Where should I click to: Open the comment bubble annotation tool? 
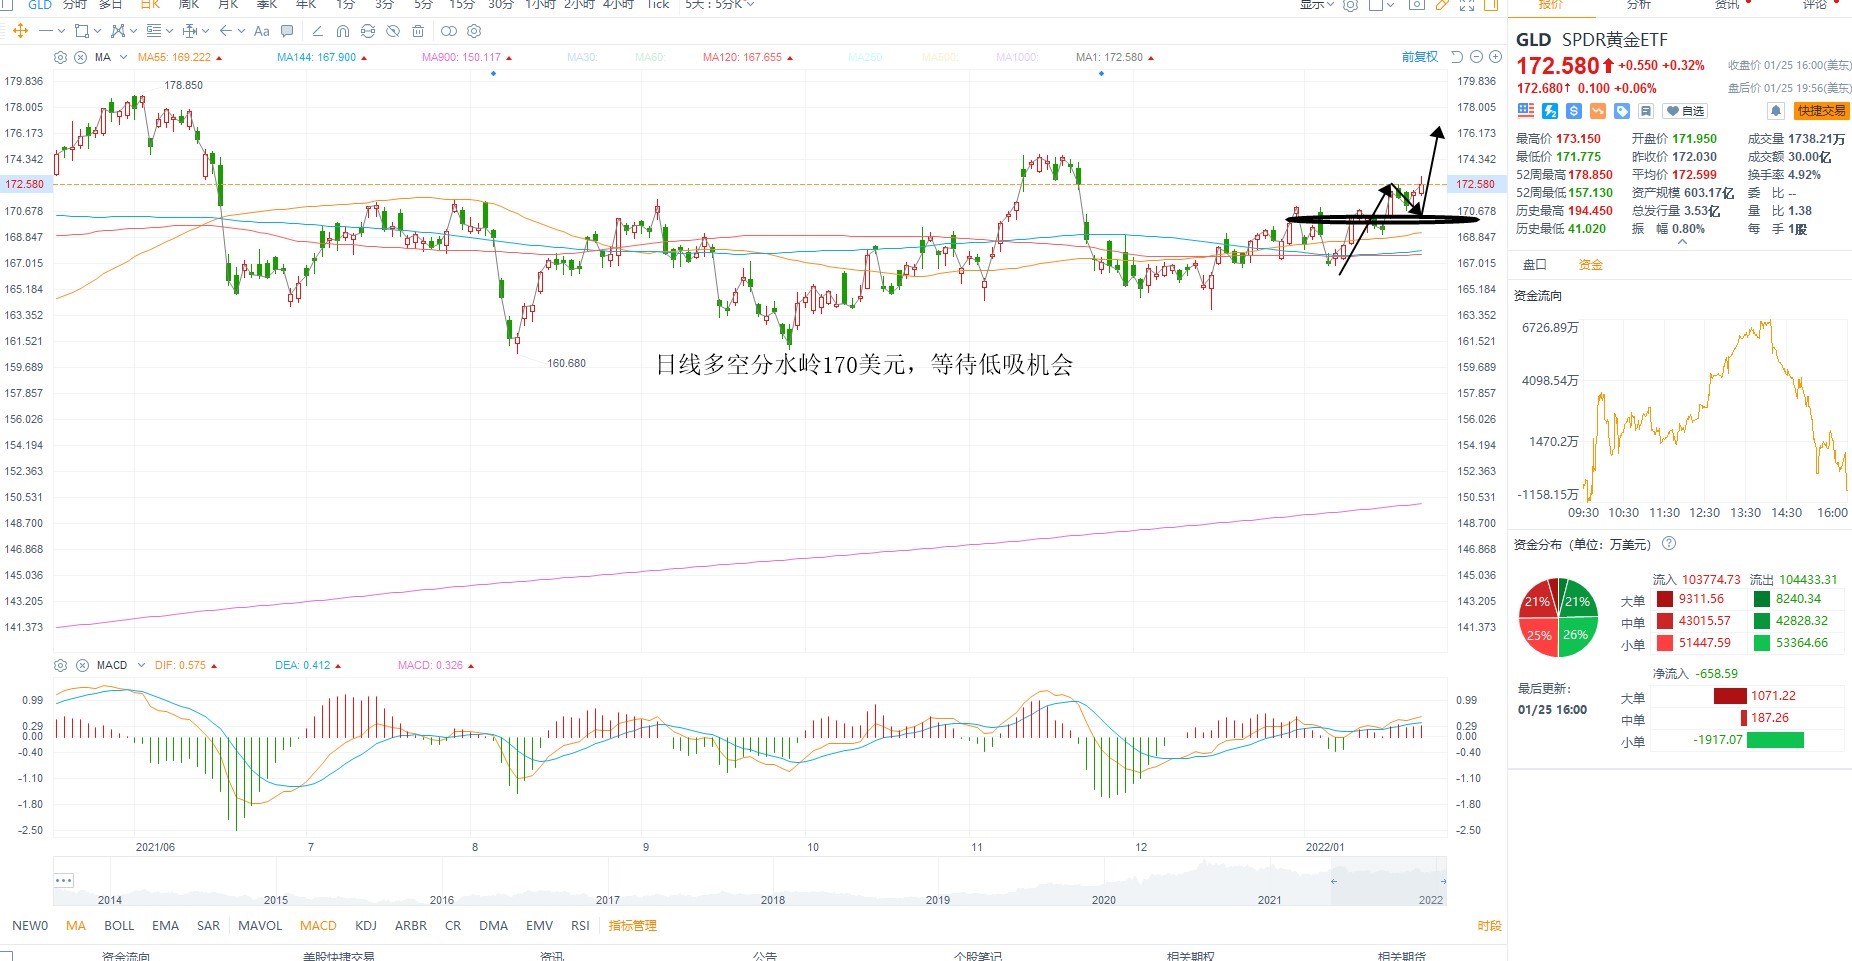click(288, 31)
